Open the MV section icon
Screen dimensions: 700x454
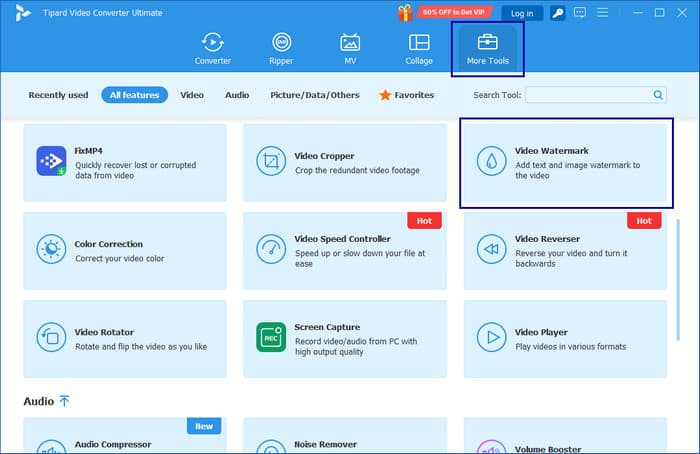(x=350, y=47)
